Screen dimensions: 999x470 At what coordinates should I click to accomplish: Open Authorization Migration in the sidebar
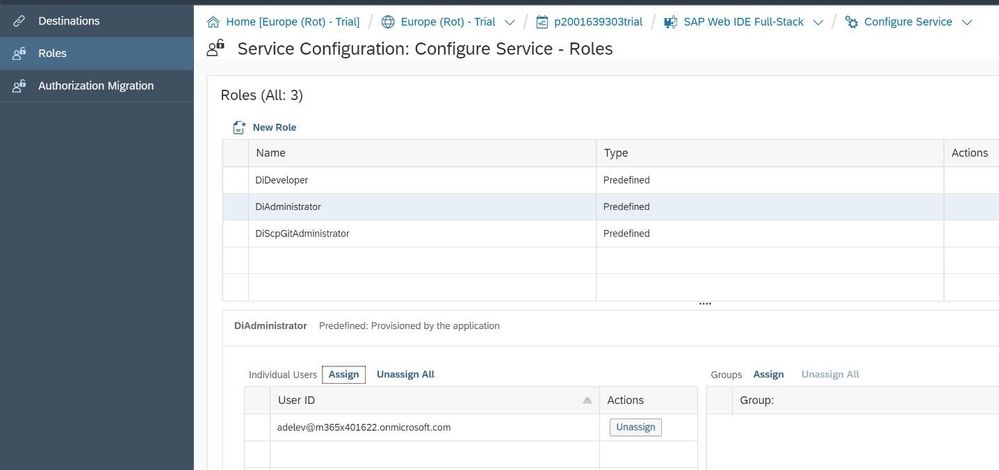[x=96, y=86]
